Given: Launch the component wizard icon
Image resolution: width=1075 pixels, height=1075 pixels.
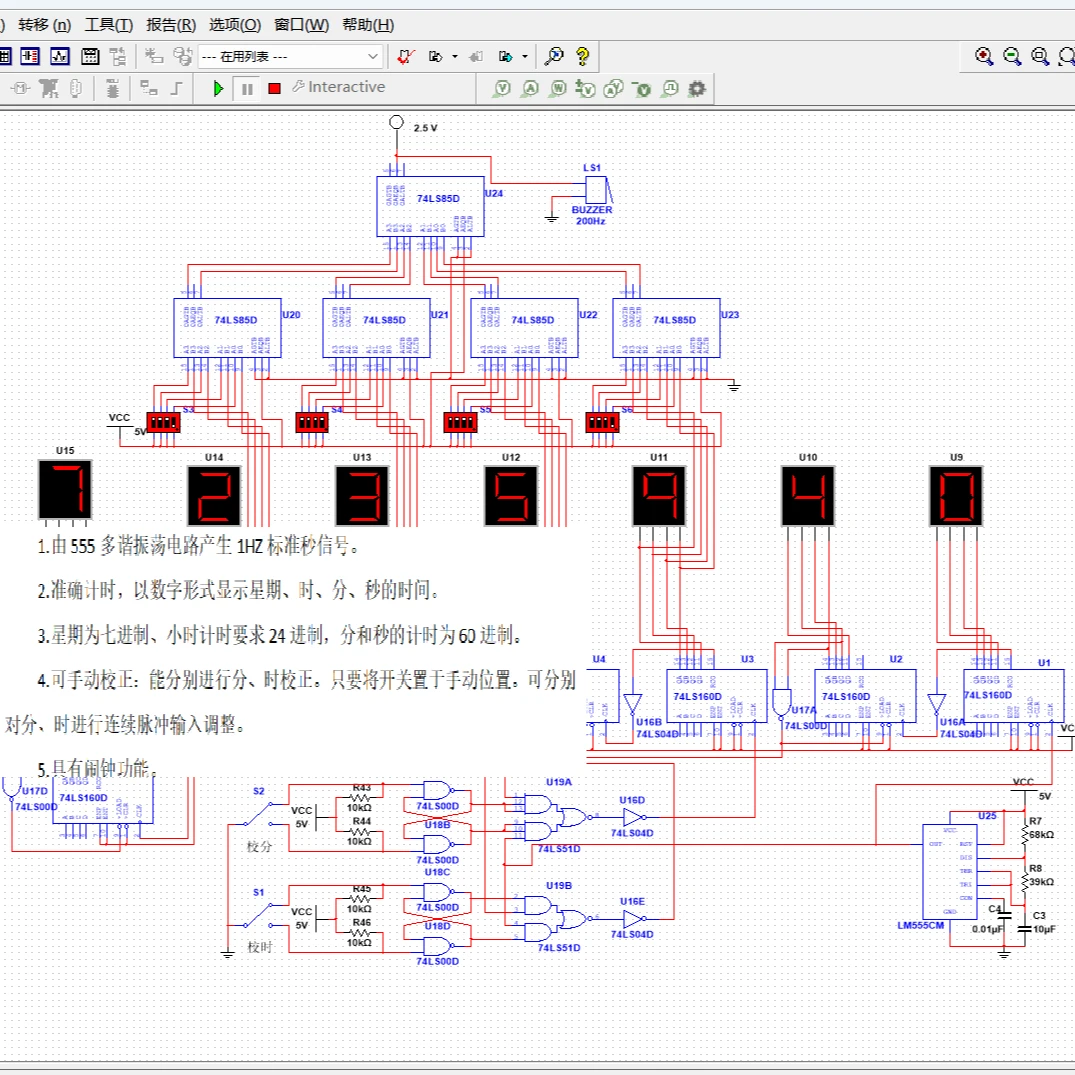Looking at the screenshot, I should pos(154,56).
